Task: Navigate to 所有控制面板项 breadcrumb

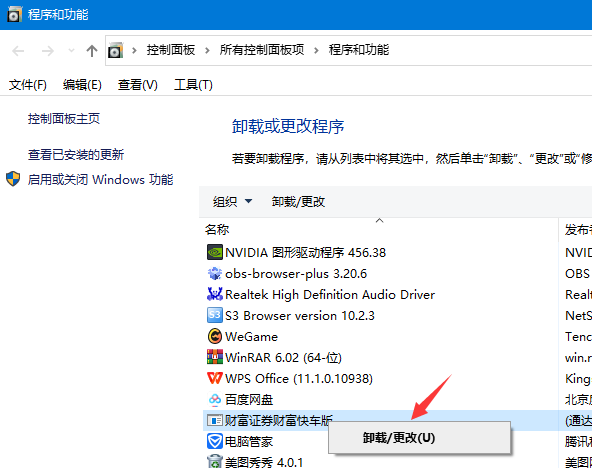Action: click(262, 50)
